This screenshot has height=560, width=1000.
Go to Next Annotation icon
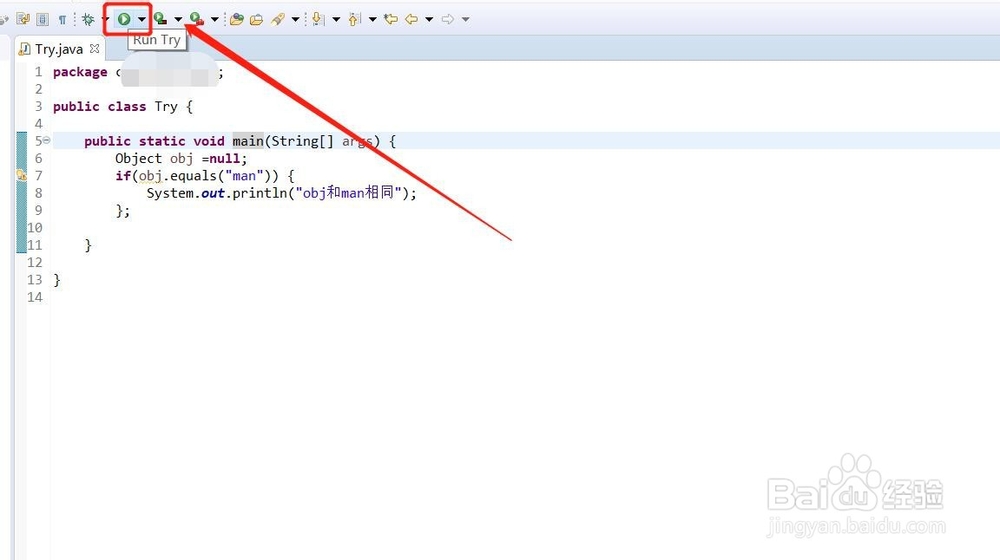318,20
